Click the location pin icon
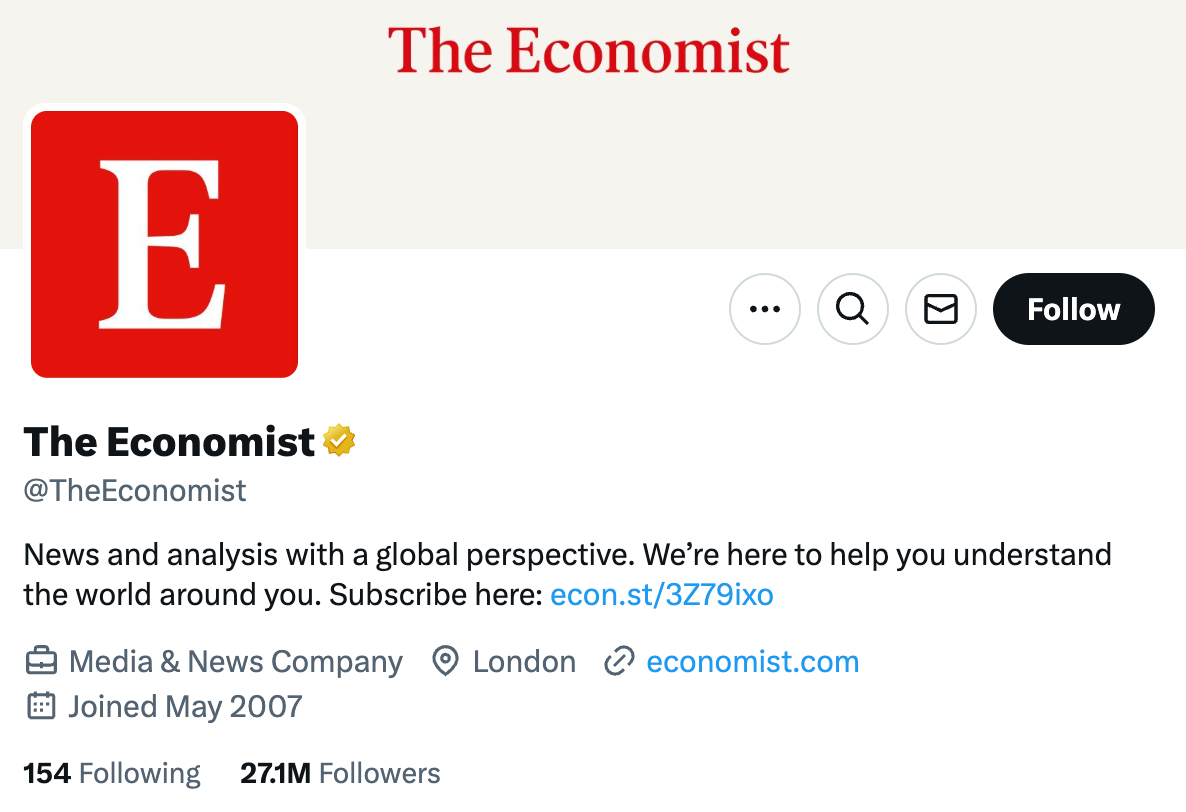The image size is (1186, 812). [445, 661]
